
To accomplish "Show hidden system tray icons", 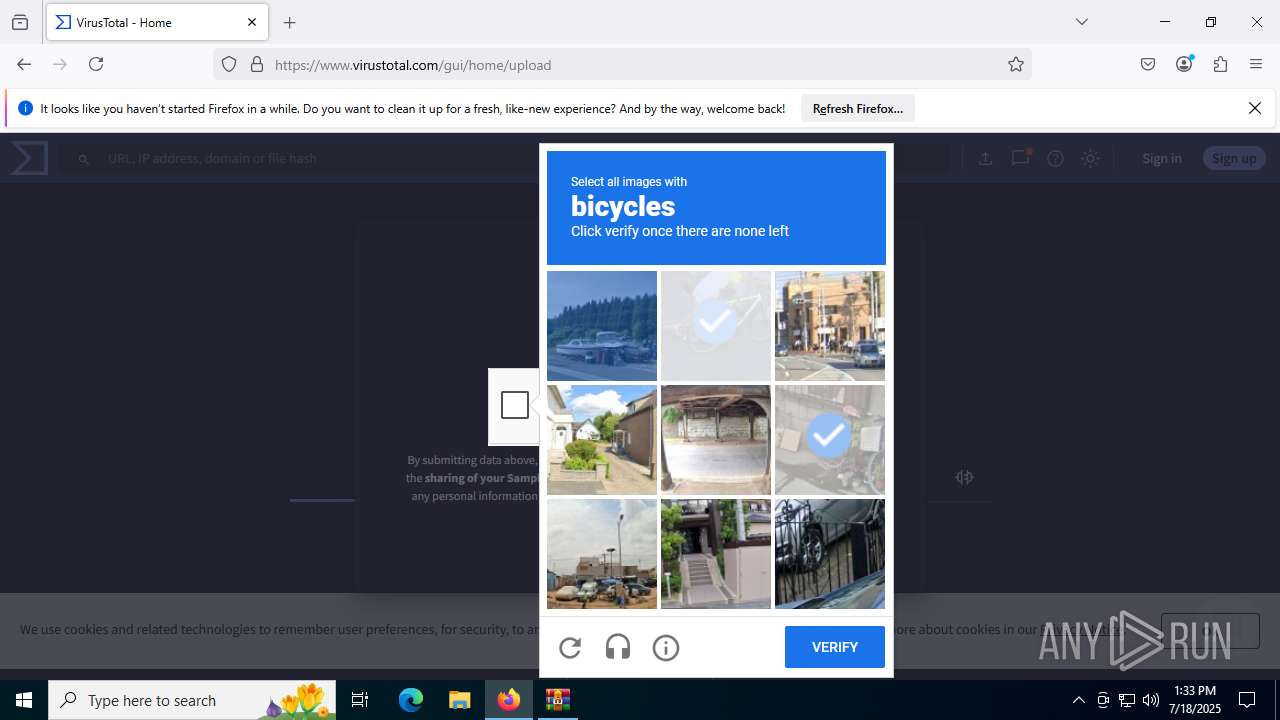I will [x=1078, y=700].
